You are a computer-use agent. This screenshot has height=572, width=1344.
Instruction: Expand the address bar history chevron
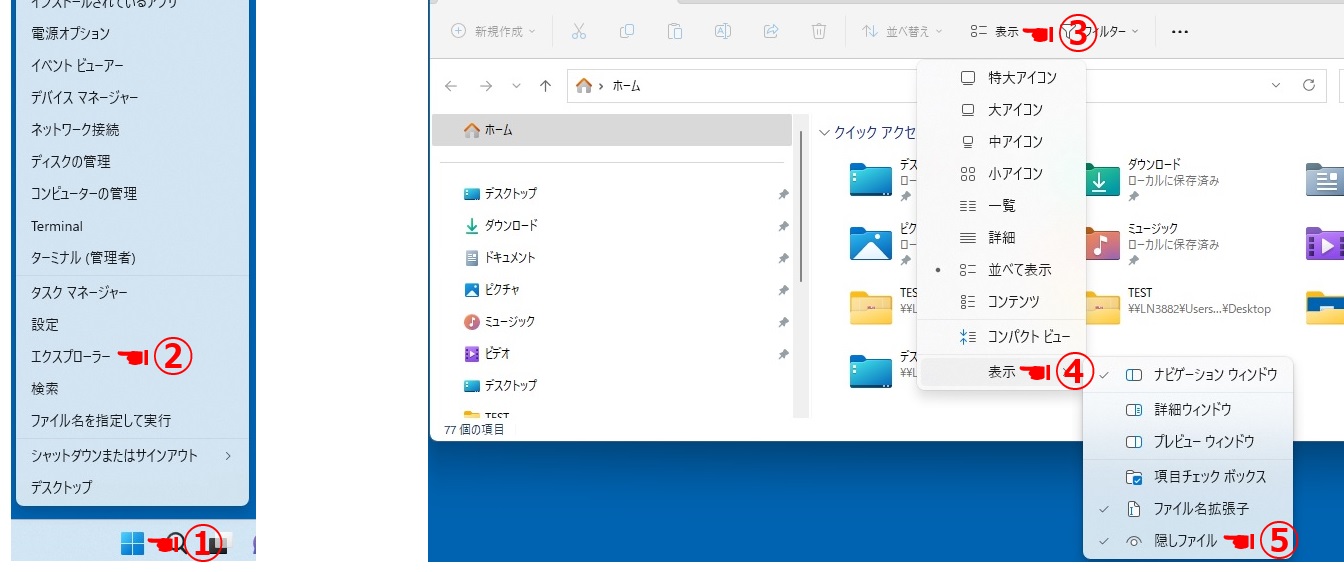(1277, 86)
